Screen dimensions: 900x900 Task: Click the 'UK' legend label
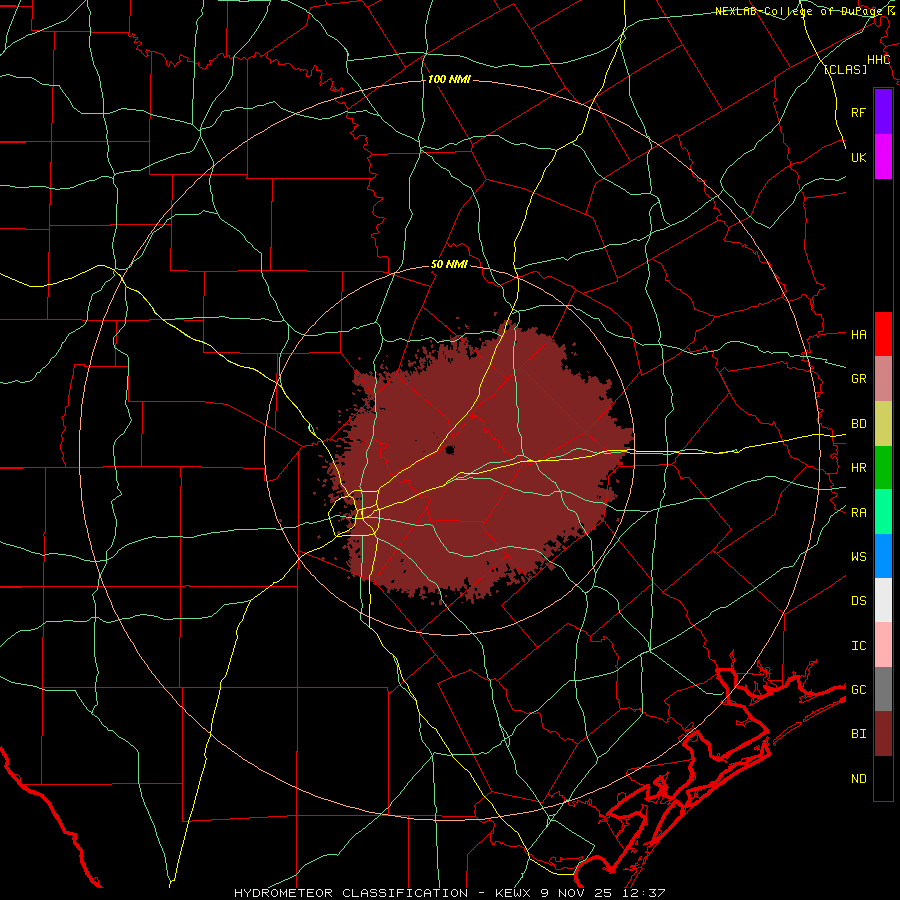point(858,157)
